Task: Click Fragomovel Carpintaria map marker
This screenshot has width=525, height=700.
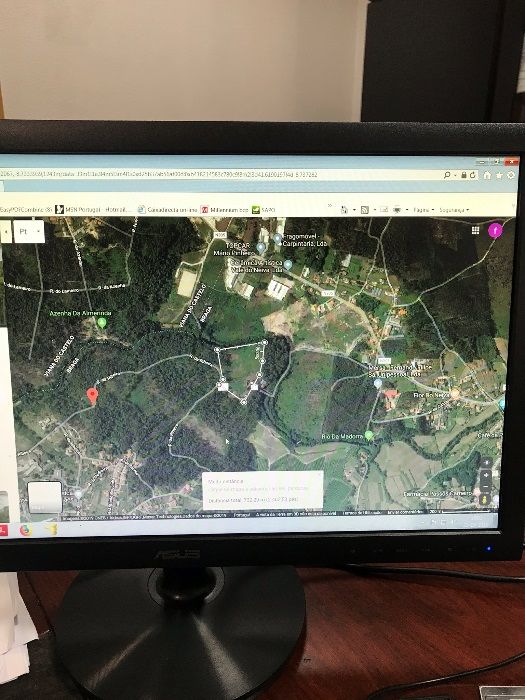Action: 277,239
